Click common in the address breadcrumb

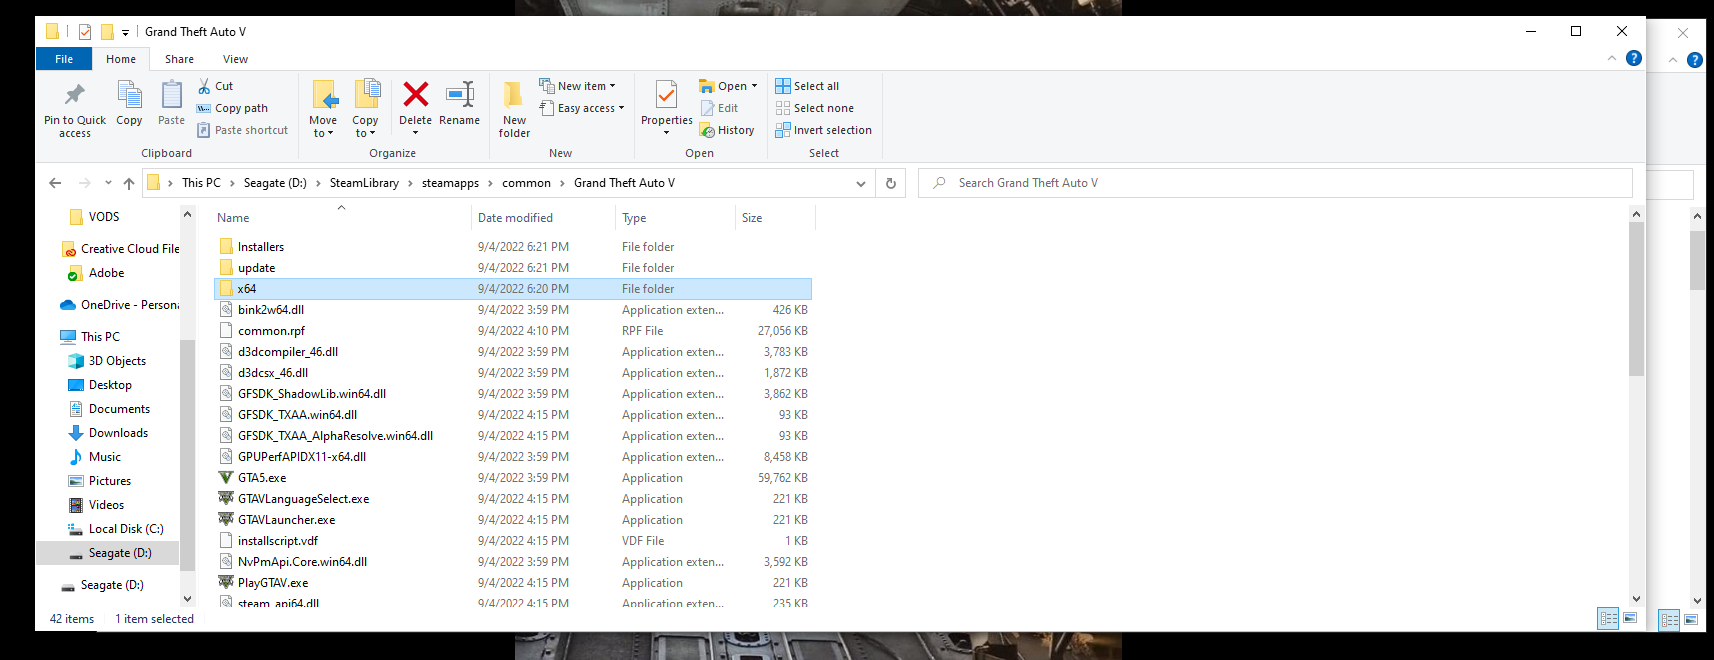[526, 183]
